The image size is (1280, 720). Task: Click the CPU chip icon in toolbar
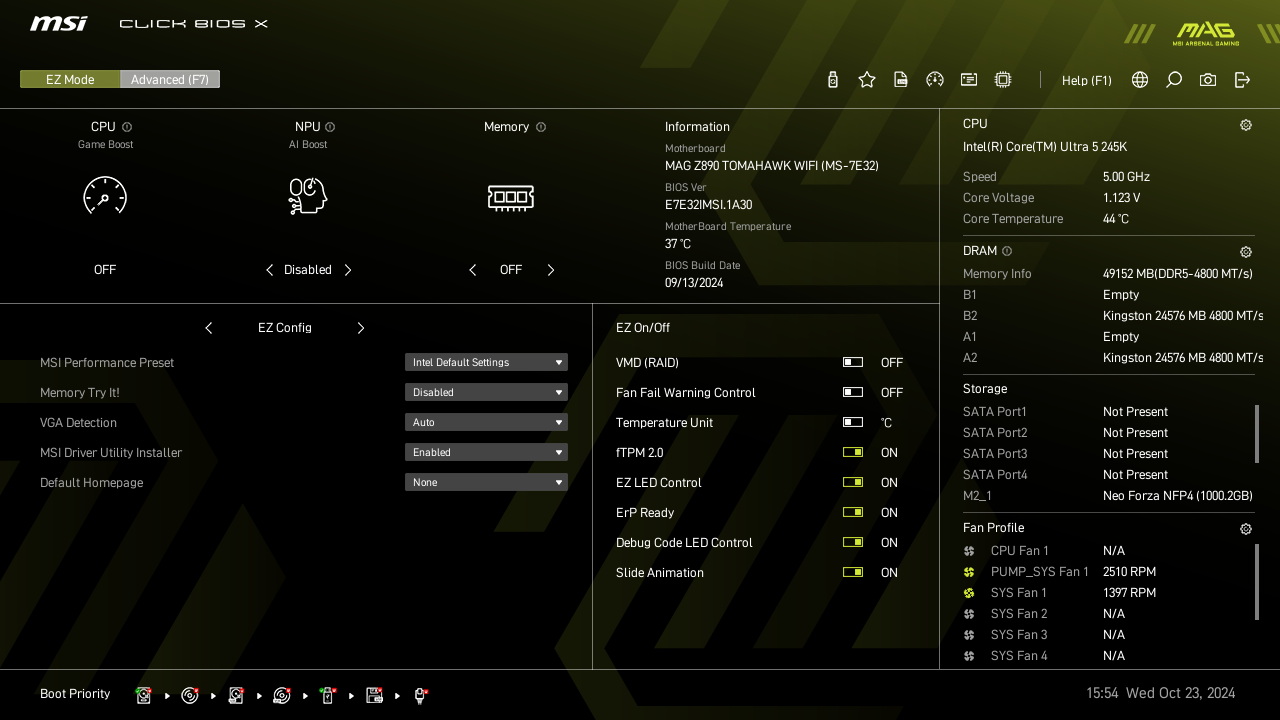[x=1003, y=80]
